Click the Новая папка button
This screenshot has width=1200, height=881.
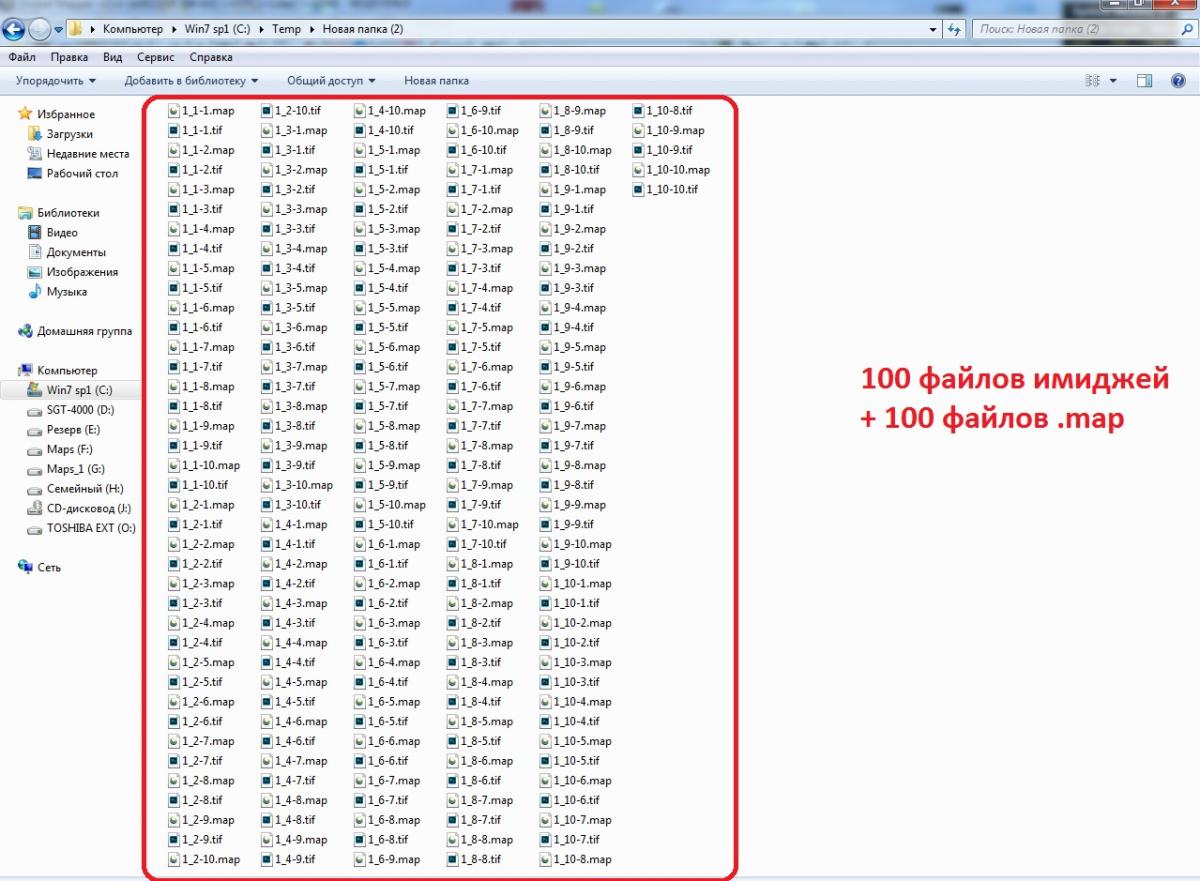click(x=436, y=81)
